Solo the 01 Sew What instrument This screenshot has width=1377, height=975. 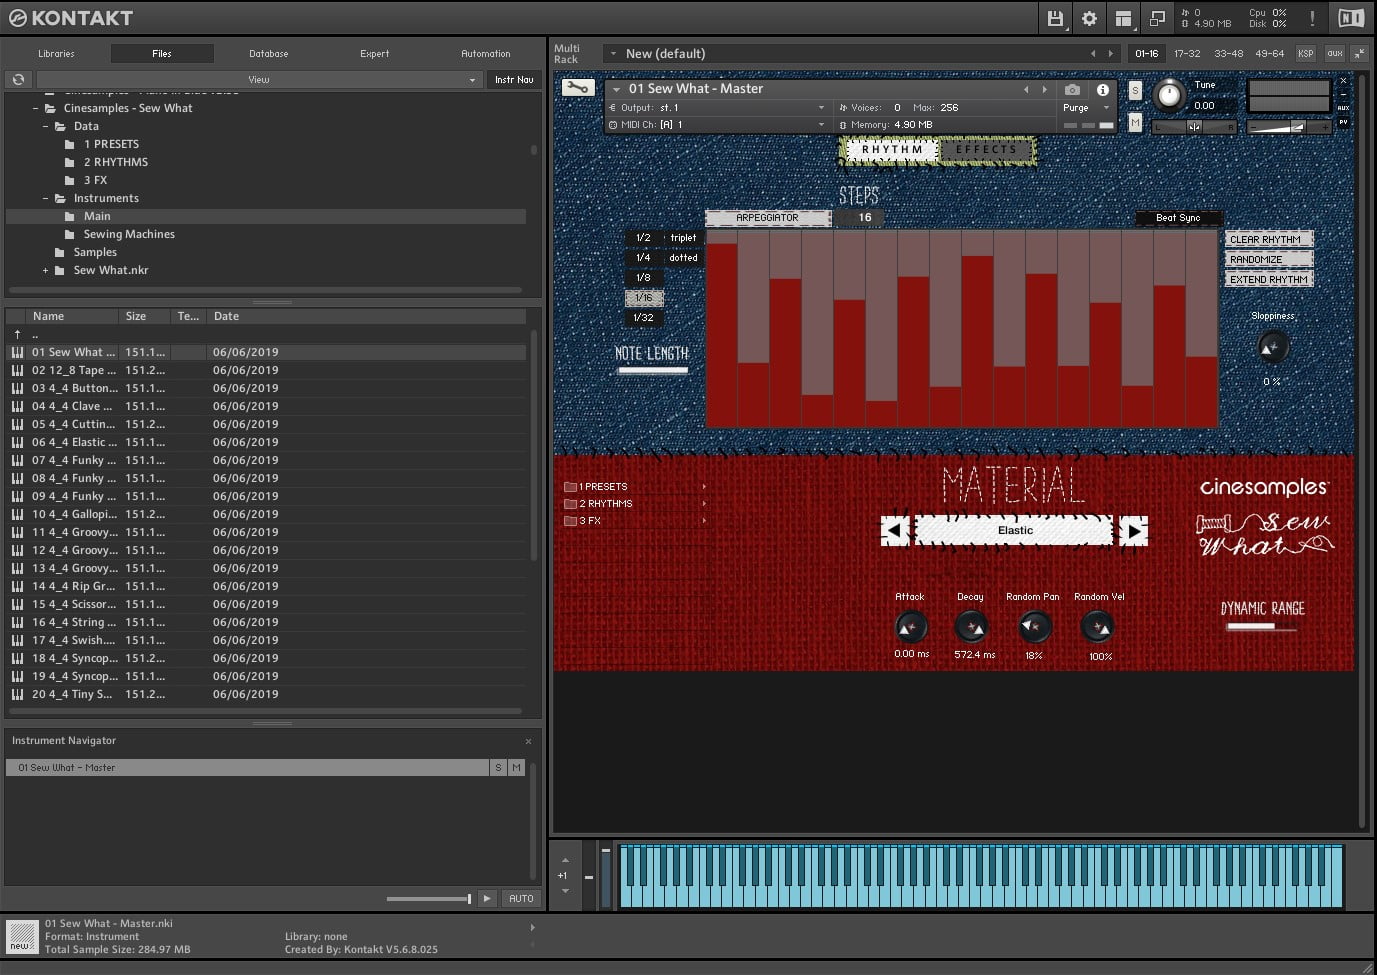point(1135,90)
